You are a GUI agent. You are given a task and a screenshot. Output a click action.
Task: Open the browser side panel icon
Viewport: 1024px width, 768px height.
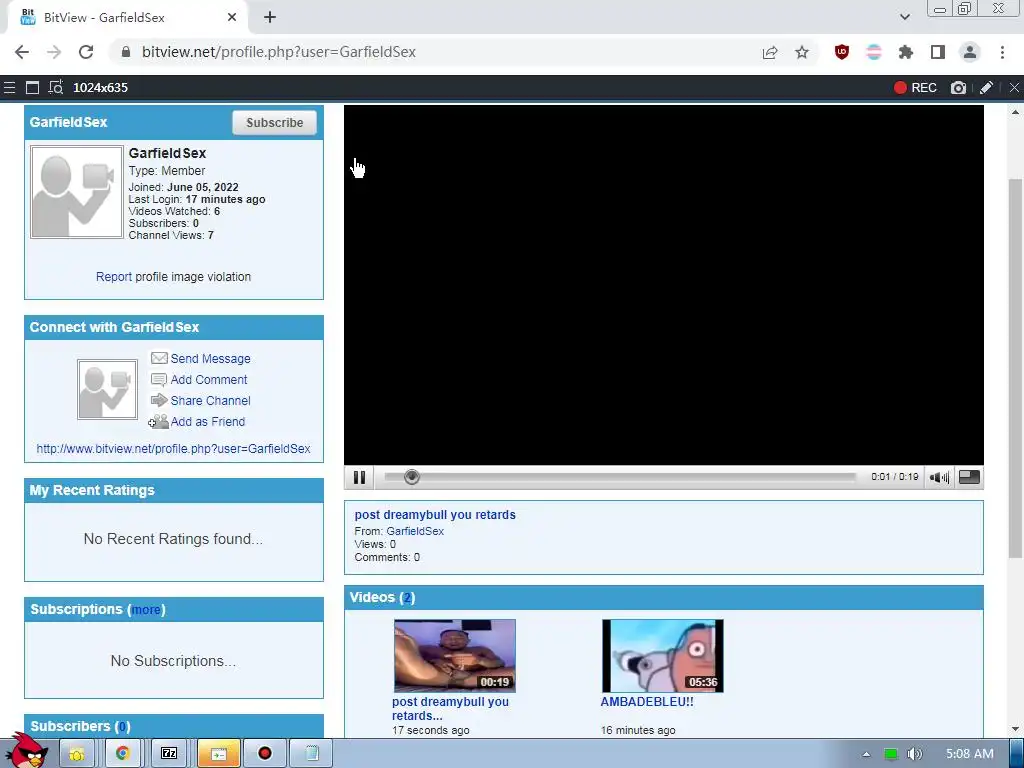tap(938, 52)
